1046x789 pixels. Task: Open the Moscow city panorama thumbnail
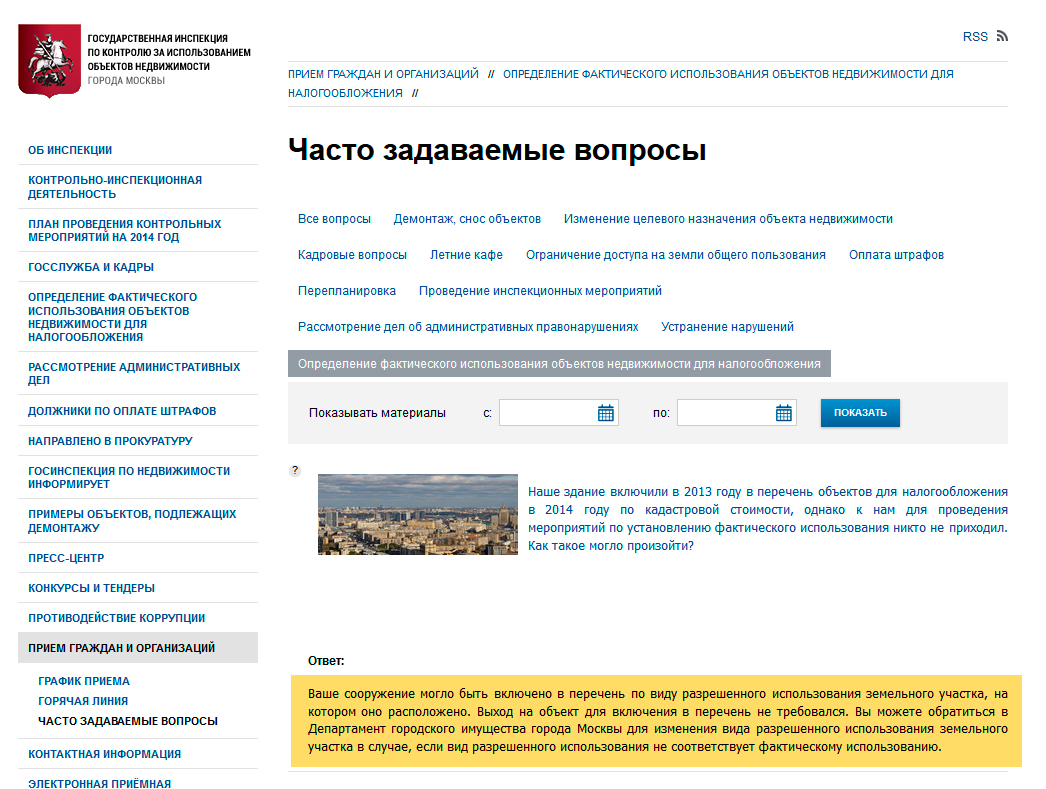tap(418, 514)
